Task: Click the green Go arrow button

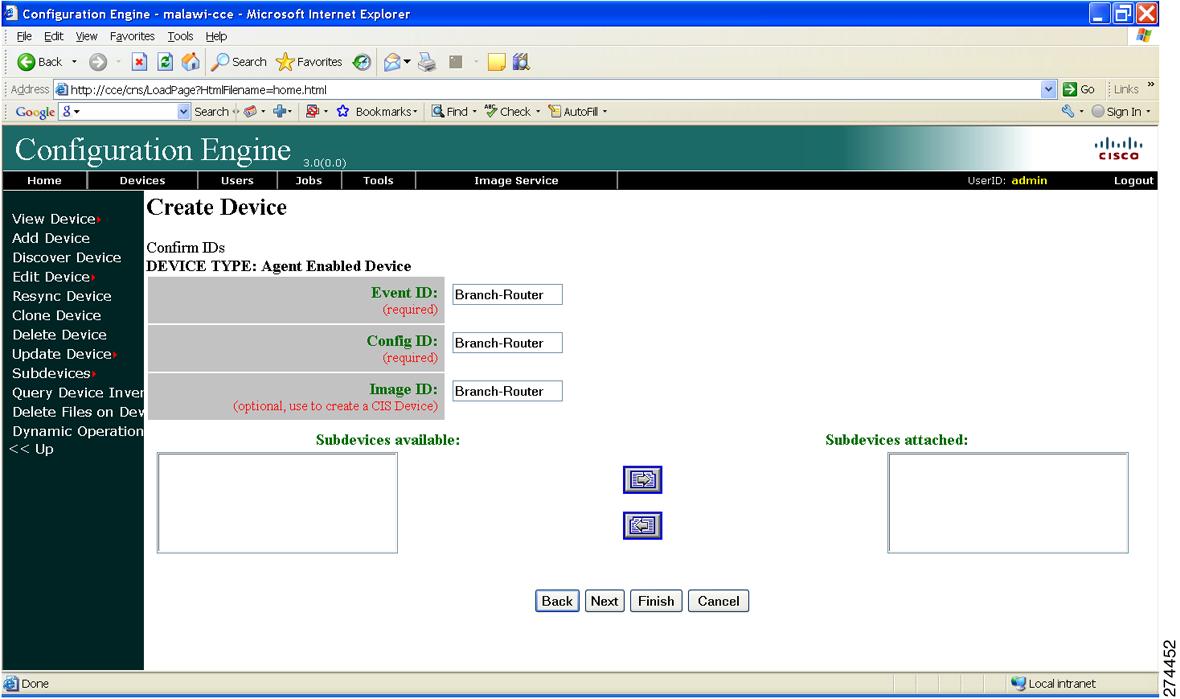Action: (x=1069, y=89)
